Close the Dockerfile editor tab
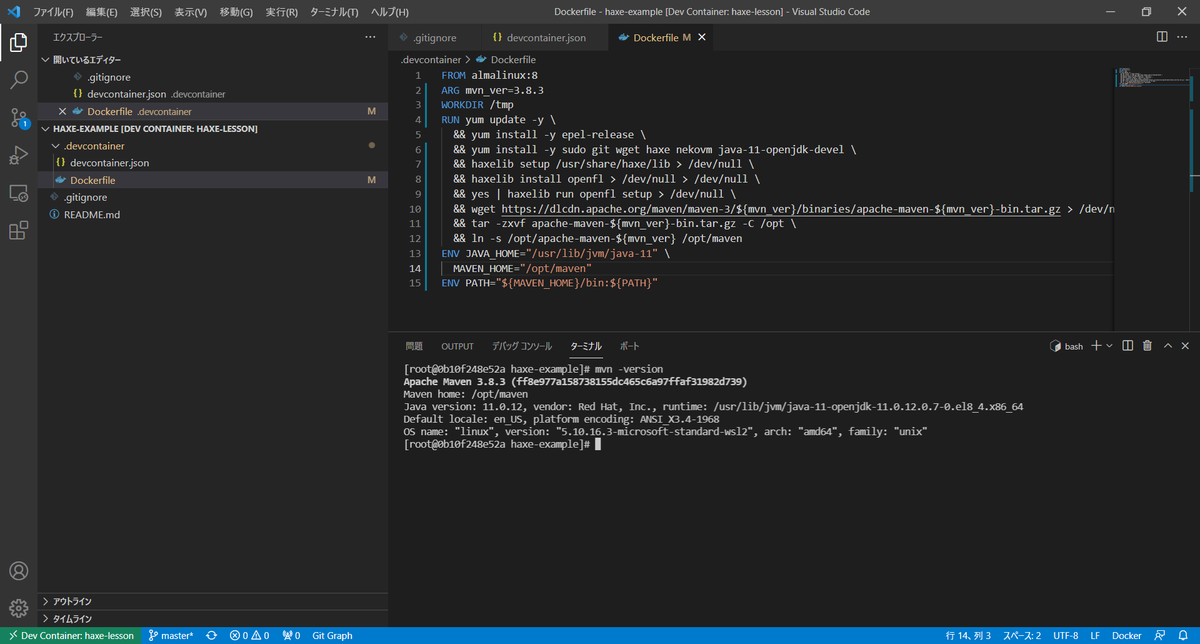The image size is (1200, 644). [x=702, y=38]
